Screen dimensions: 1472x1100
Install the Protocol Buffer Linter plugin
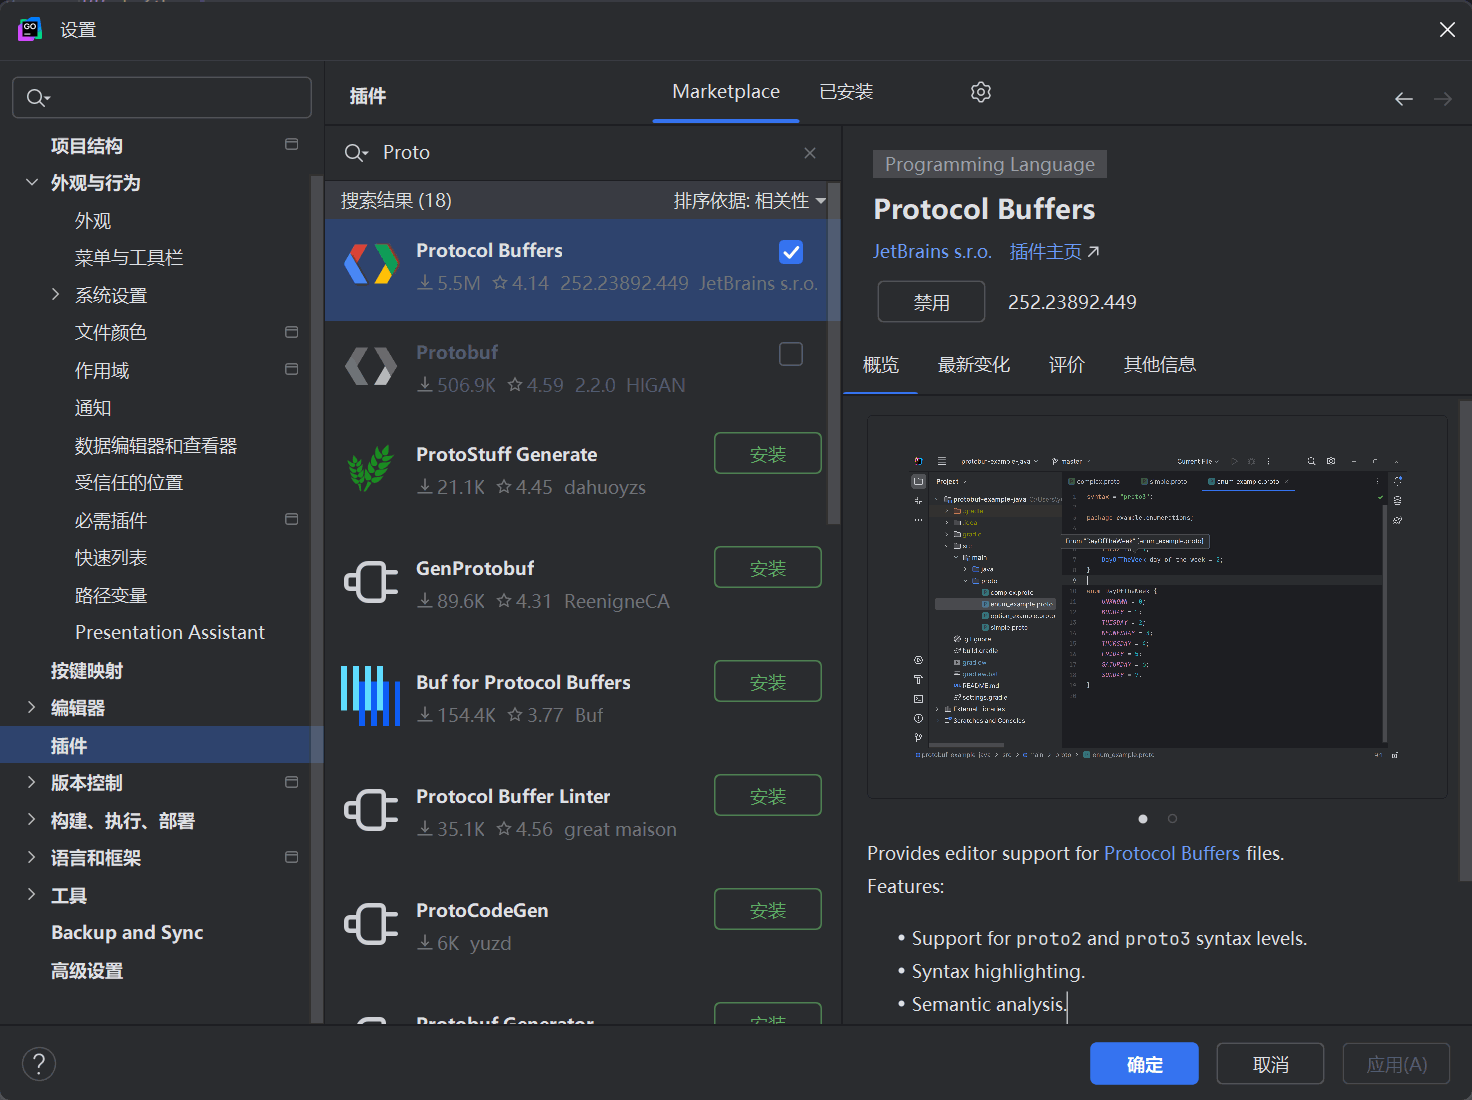pyautogui.click(x=768, y=796)
